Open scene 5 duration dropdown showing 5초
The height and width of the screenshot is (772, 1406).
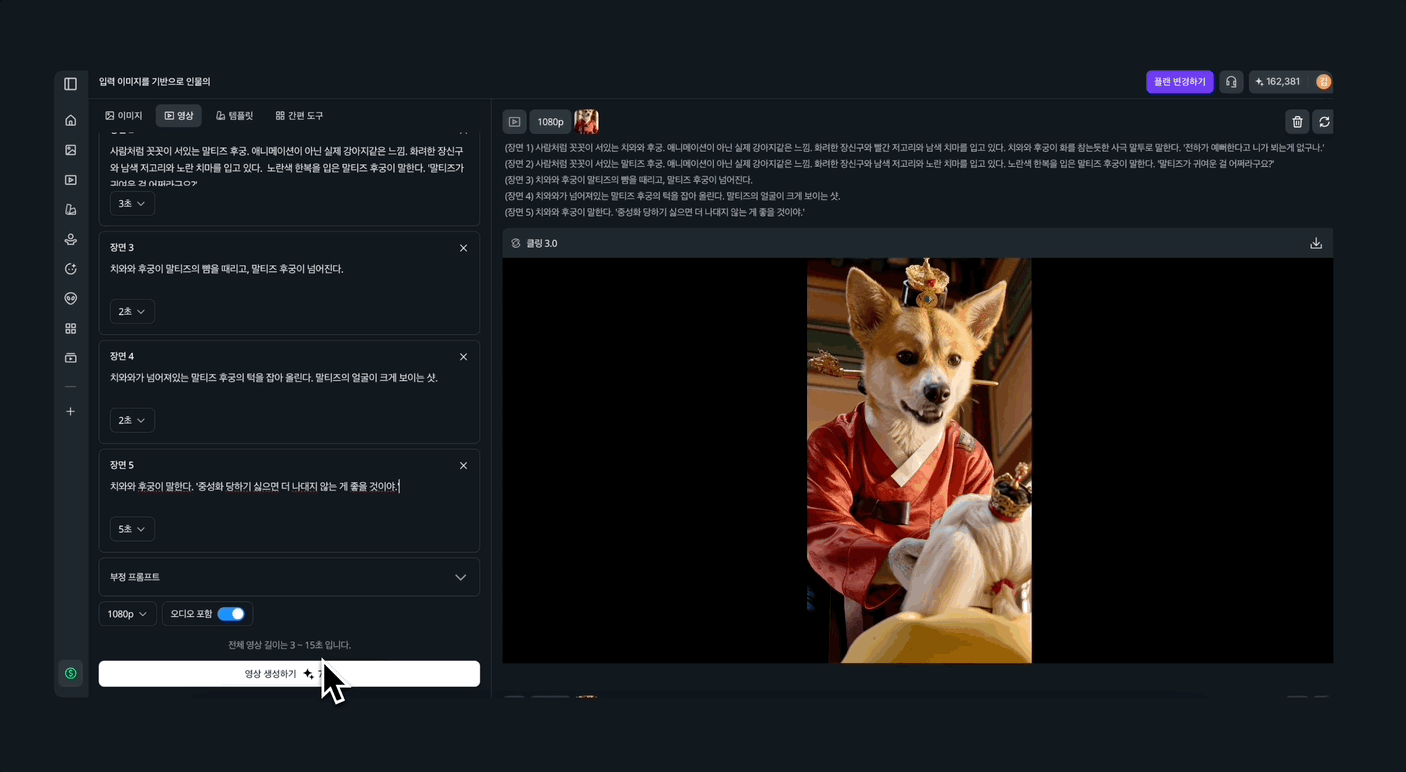132,529
